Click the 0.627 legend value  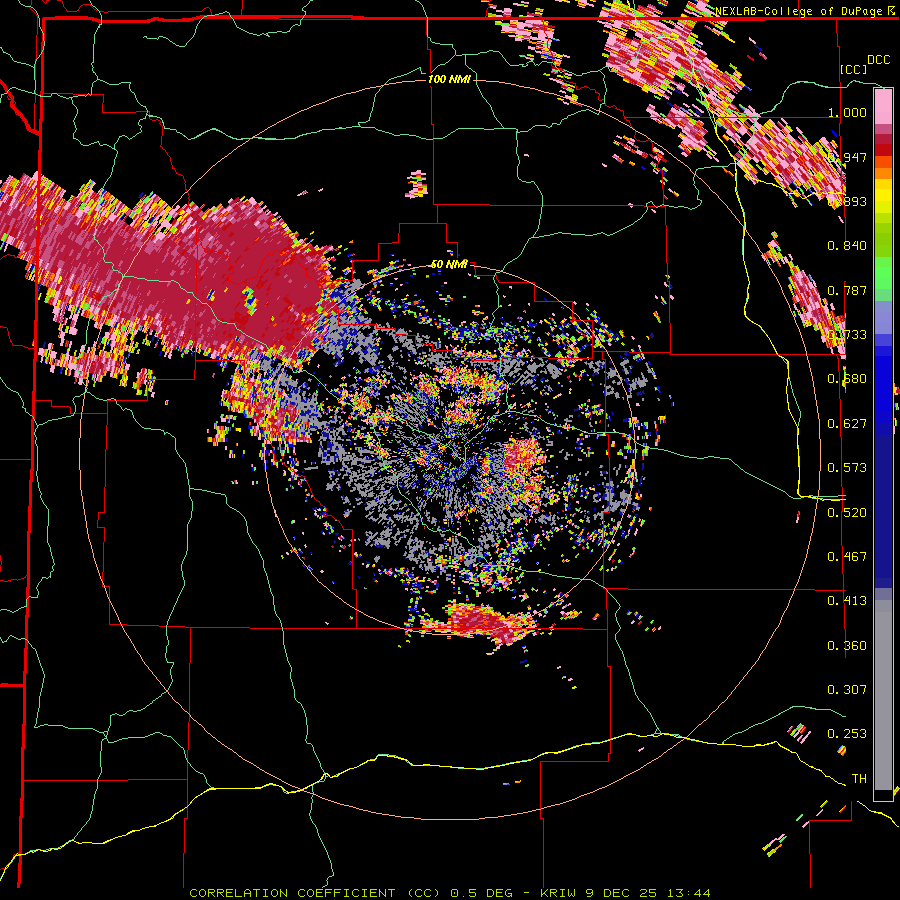[x=847, y=424]
